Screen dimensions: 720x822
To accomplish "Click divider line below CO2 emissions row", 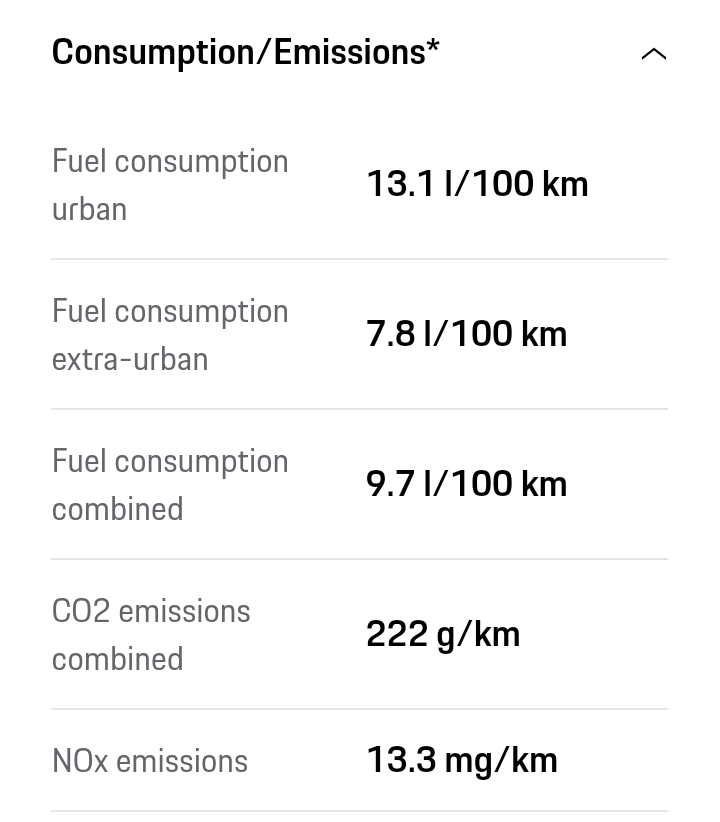I will [359, 709].
